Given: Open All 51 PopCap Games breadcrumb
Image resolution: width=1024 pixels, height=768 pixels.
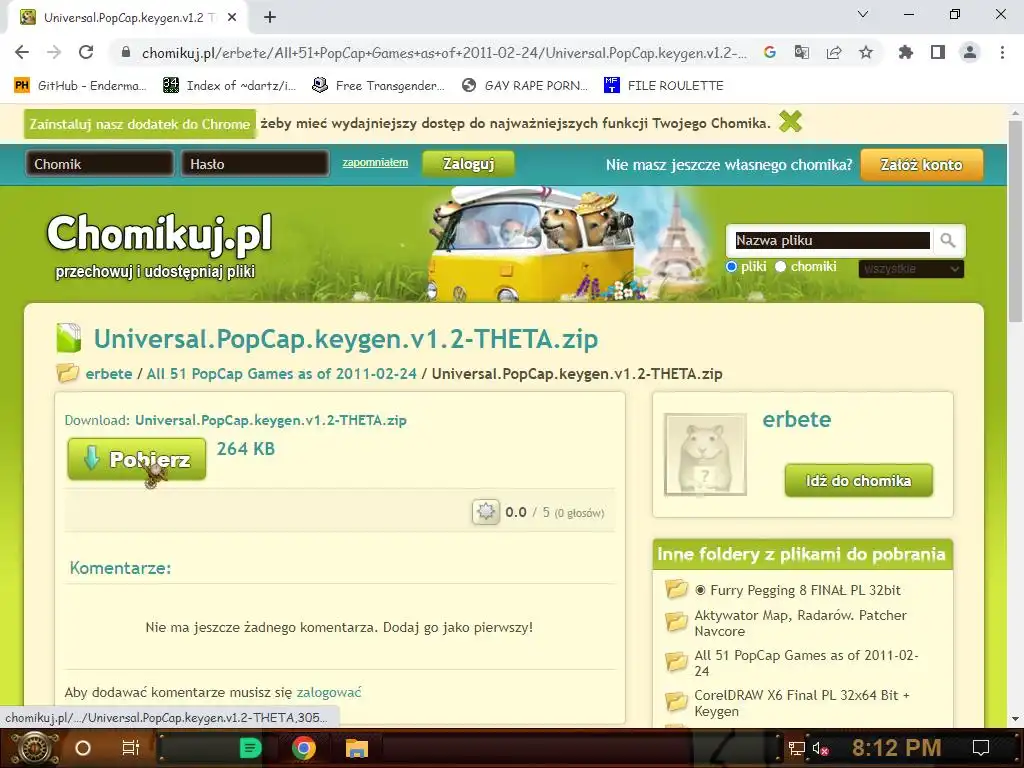Looking at the screenshot, I should 281,374.
